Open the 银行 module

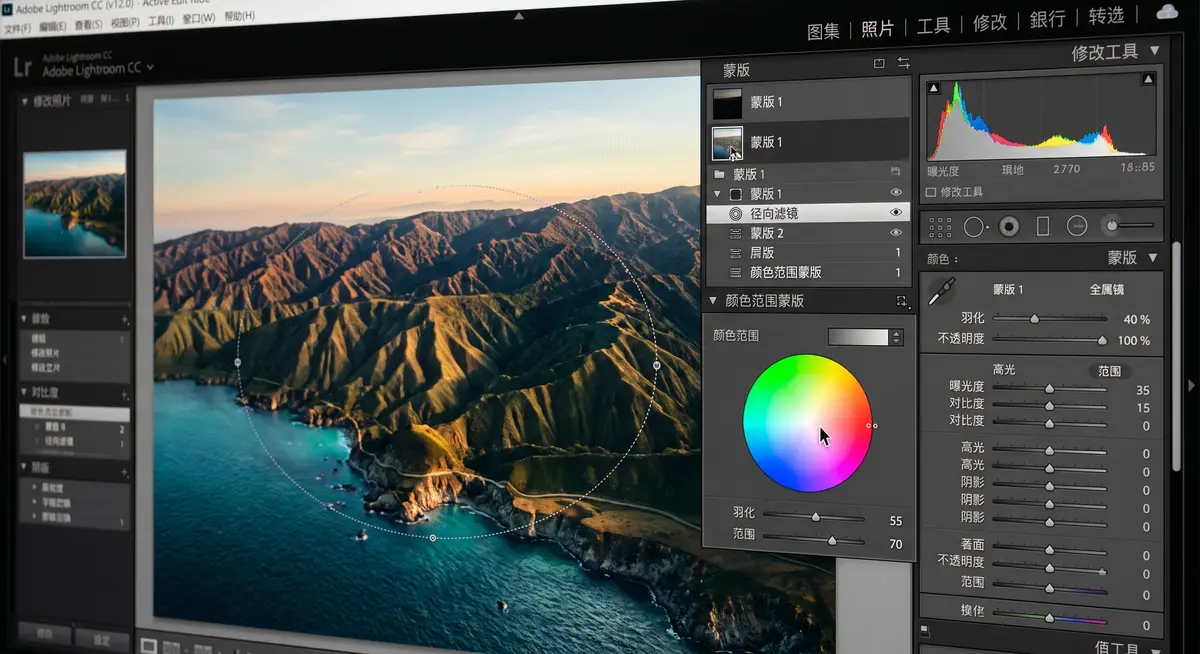tap(1048, 19)
